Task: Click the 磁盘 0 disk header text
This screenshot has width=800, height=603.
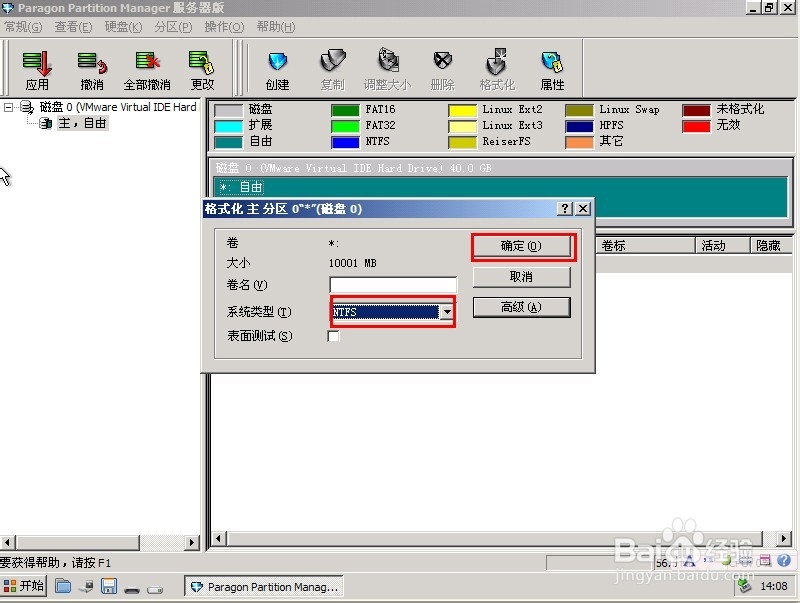Action: (x=353, y=168)
